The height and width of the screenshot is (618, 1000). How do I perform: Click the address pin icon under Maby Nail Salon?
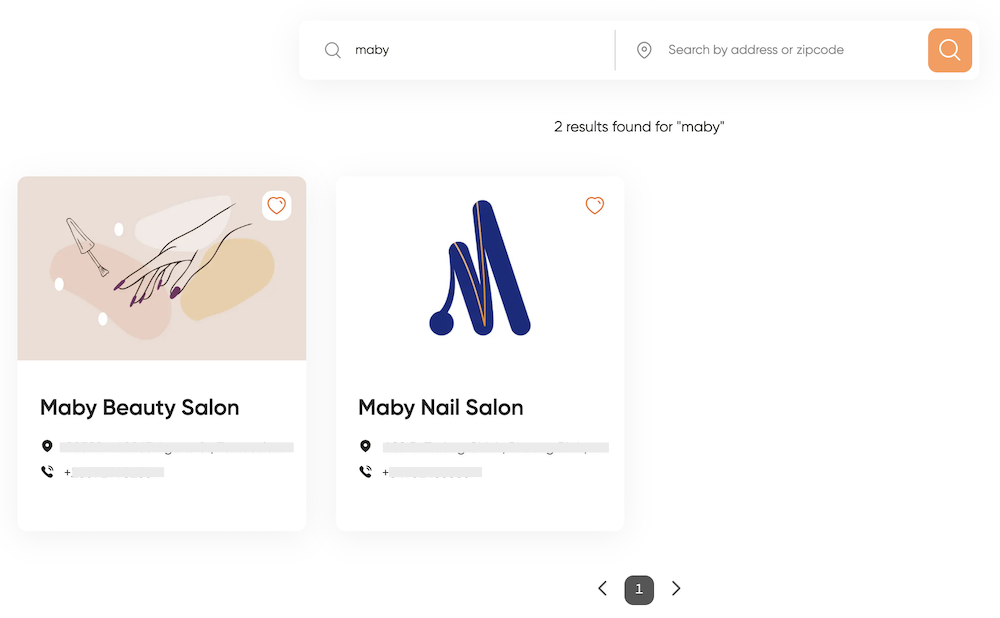[x=365, y=446]
